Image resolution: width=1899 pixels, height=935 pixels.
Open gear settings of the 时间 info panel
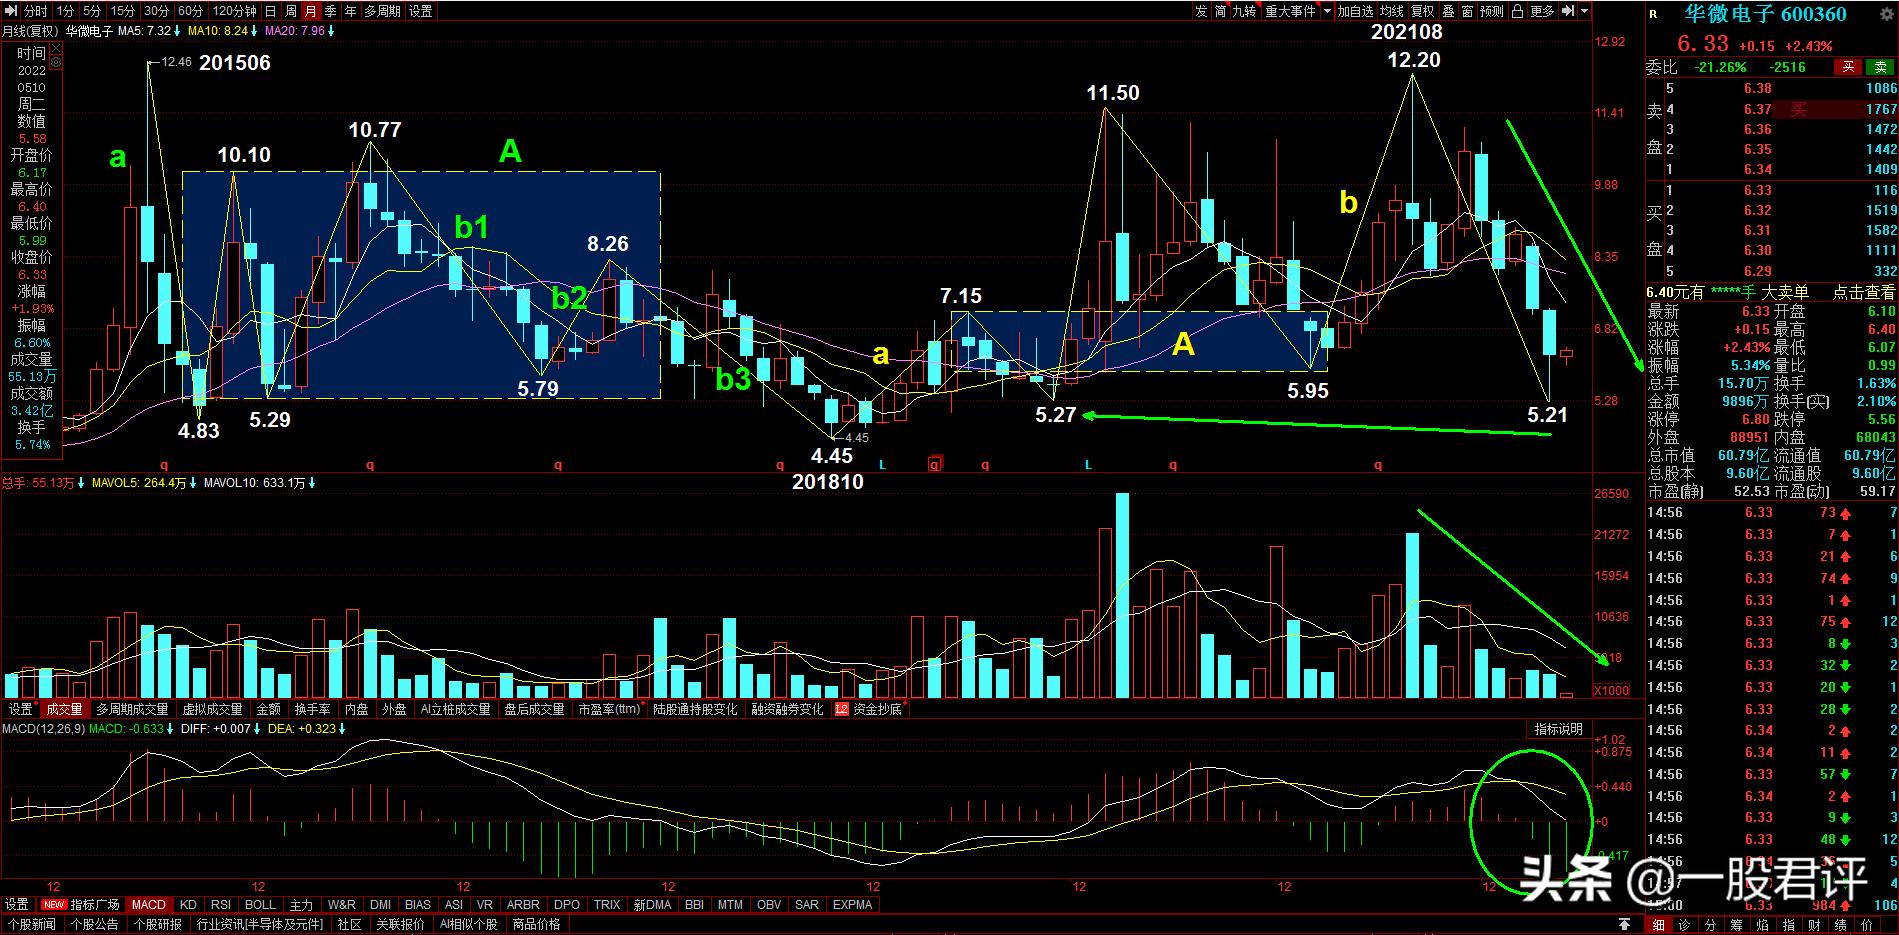point(55,62)
